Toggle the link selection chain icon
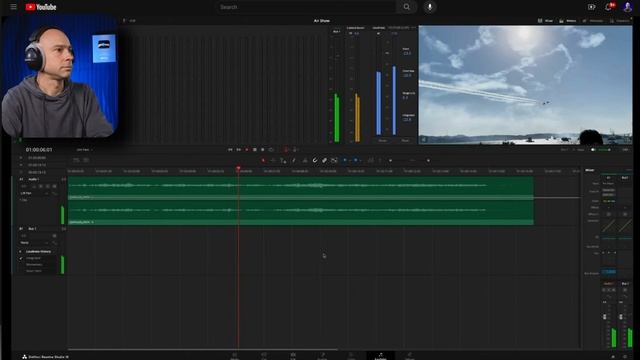 (x=324, y=160)
